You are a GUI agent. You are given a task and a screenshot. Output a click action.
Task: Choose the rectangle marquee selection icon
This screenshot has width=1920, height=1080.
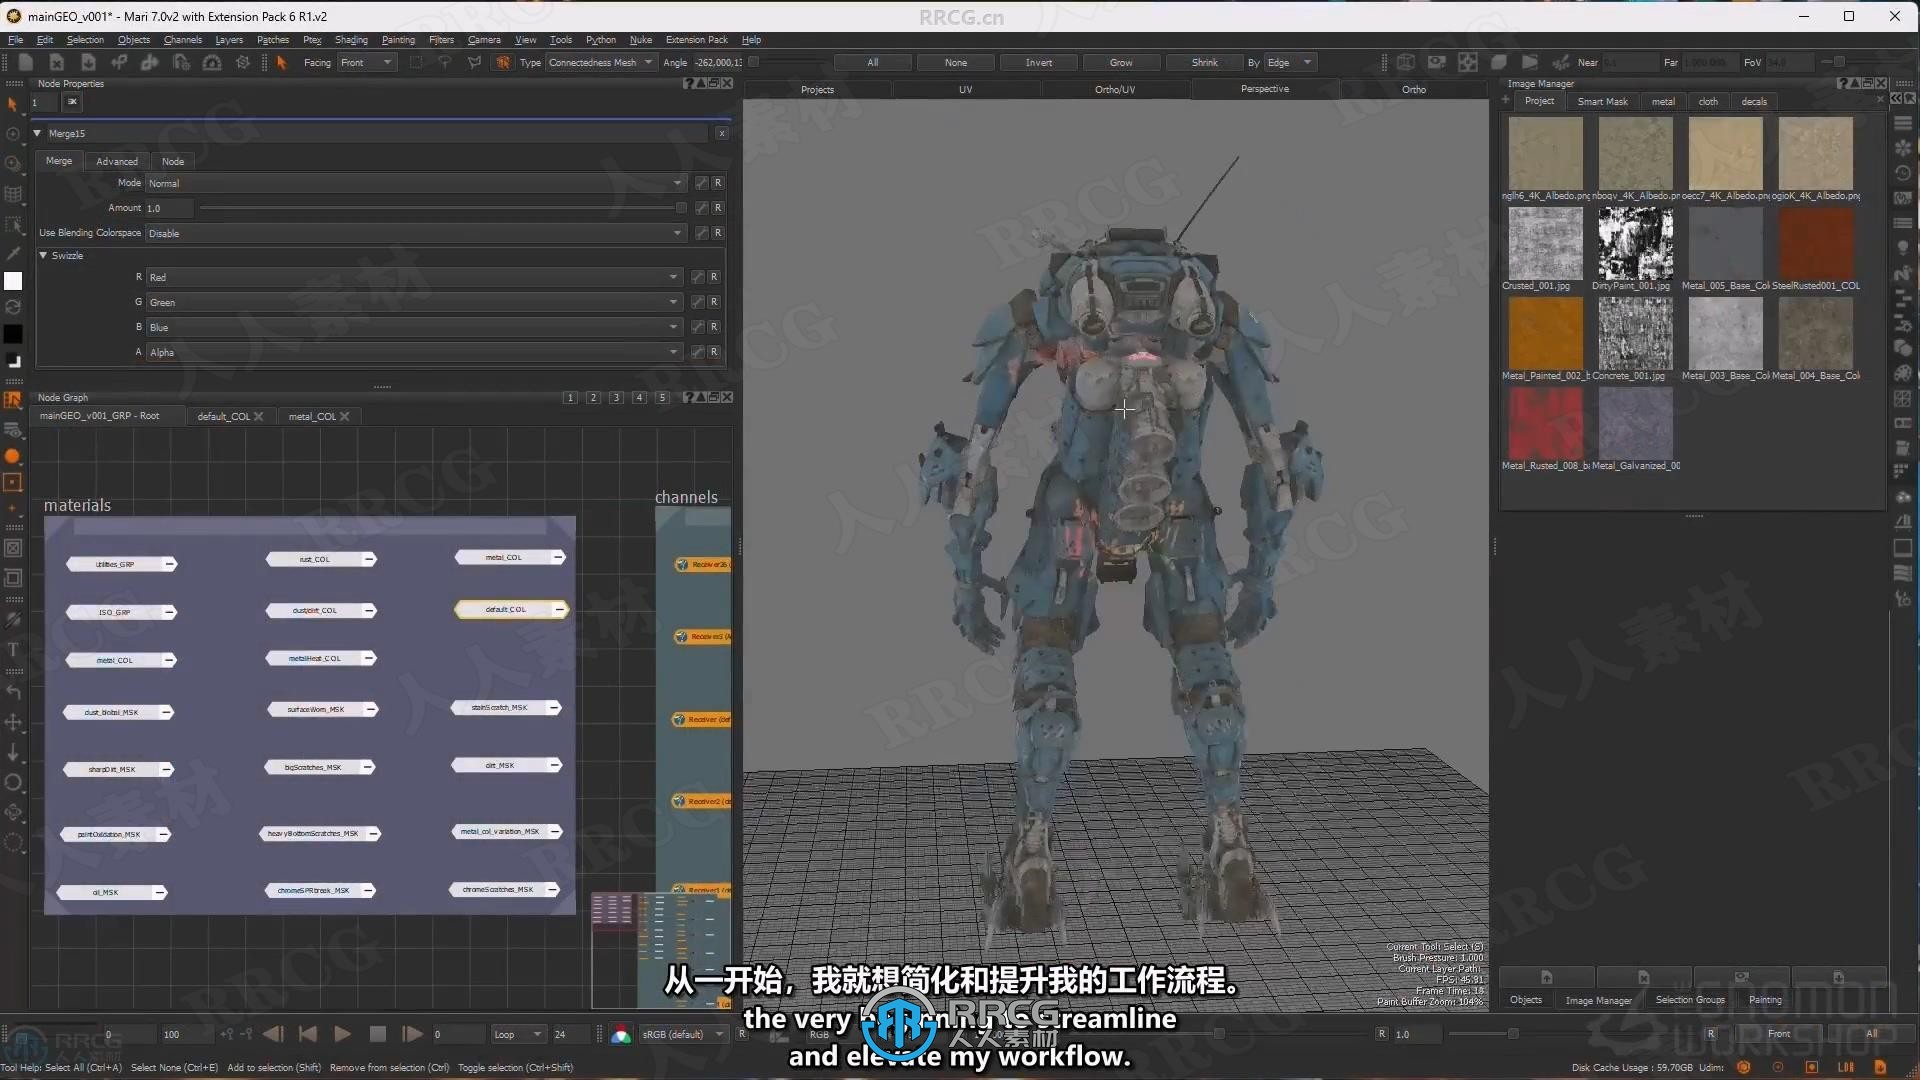click(x=416, y=62)
